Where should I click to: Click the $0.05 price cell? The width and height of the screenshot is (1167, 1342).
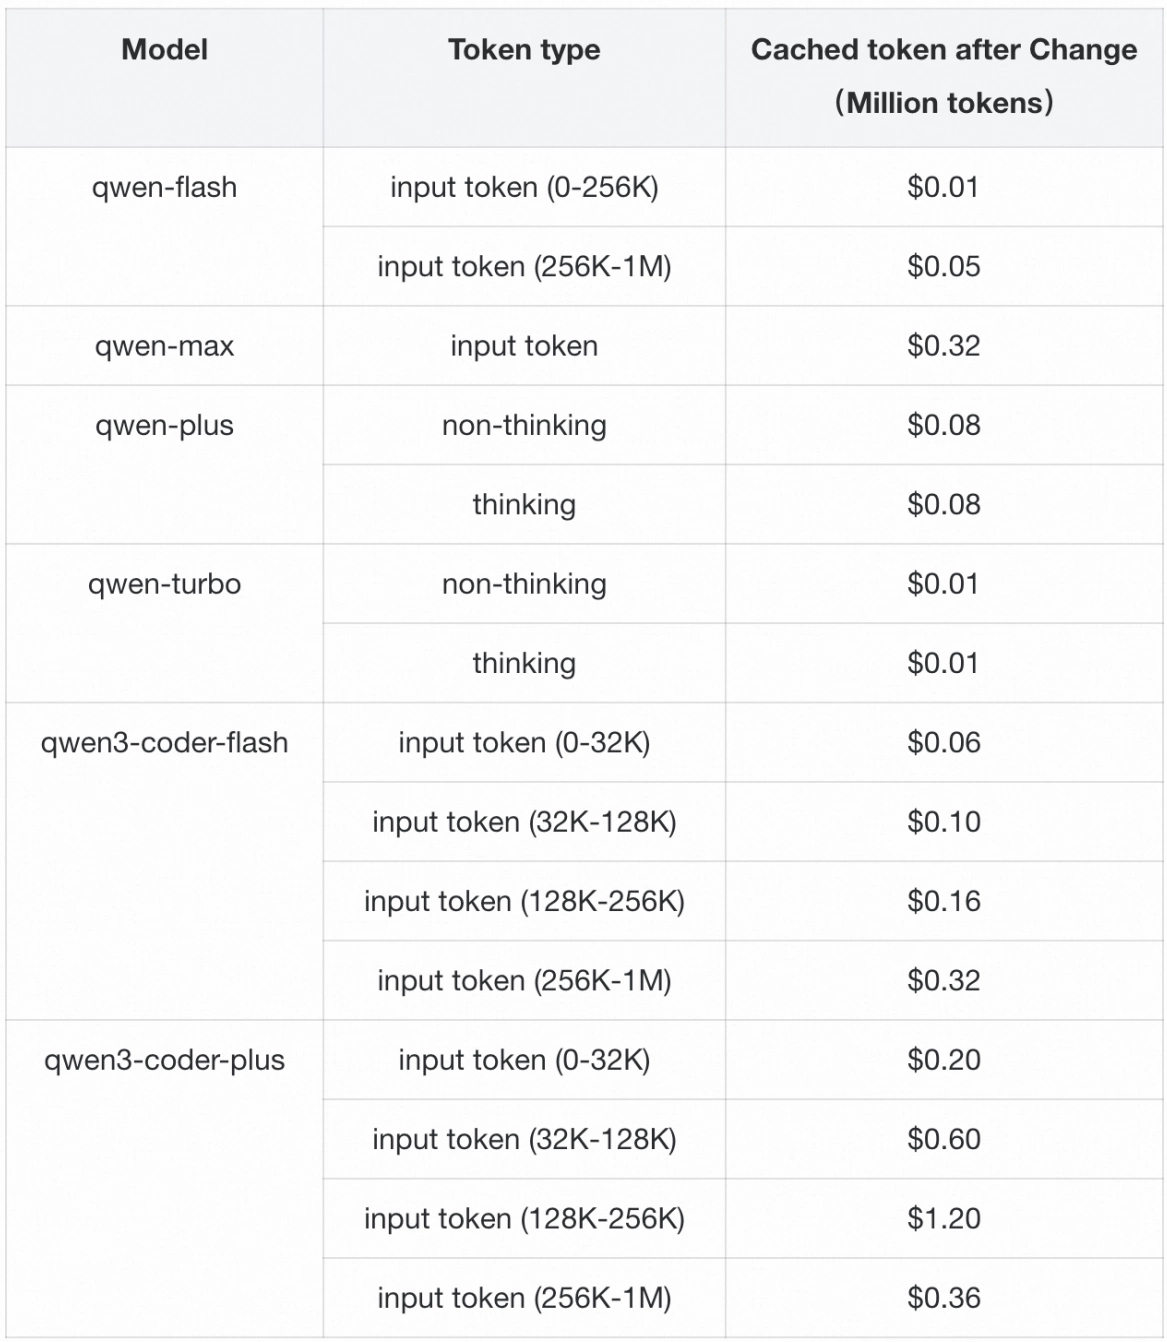tap(943, 266)
